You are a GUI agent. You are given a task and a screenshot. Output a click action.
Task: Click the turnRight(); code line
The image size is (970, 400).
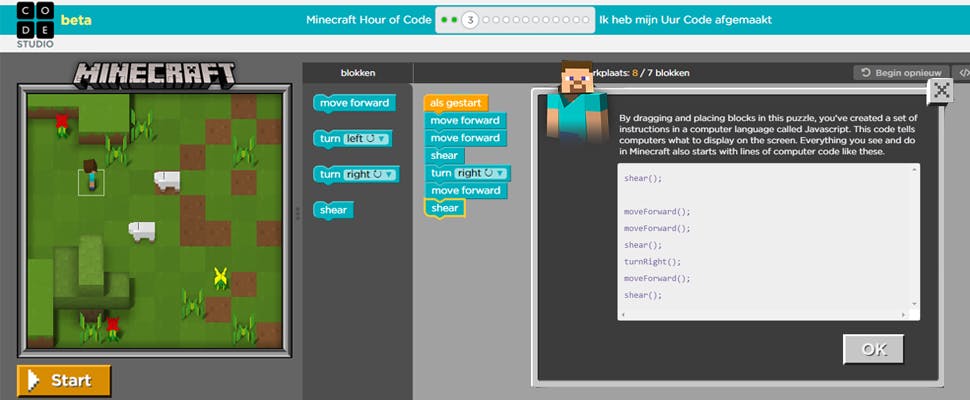click(652, 262)
